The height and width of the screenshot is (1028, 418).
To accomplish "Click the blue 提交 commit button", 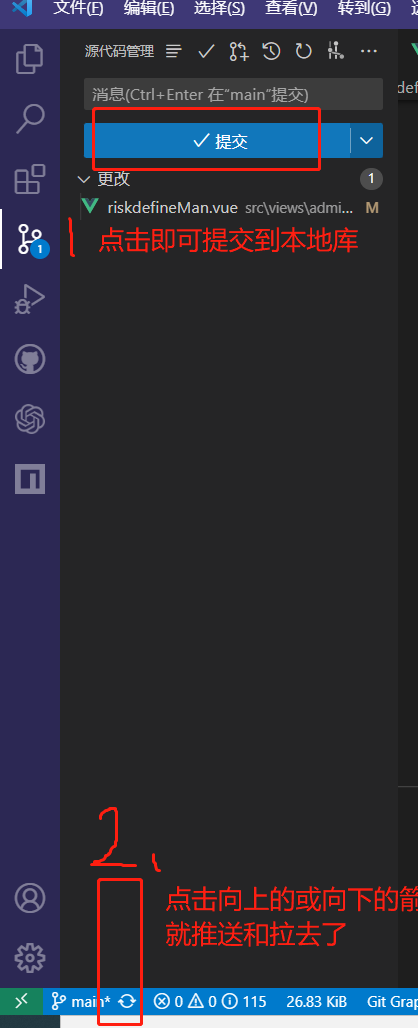I will (x=218, y=140).
